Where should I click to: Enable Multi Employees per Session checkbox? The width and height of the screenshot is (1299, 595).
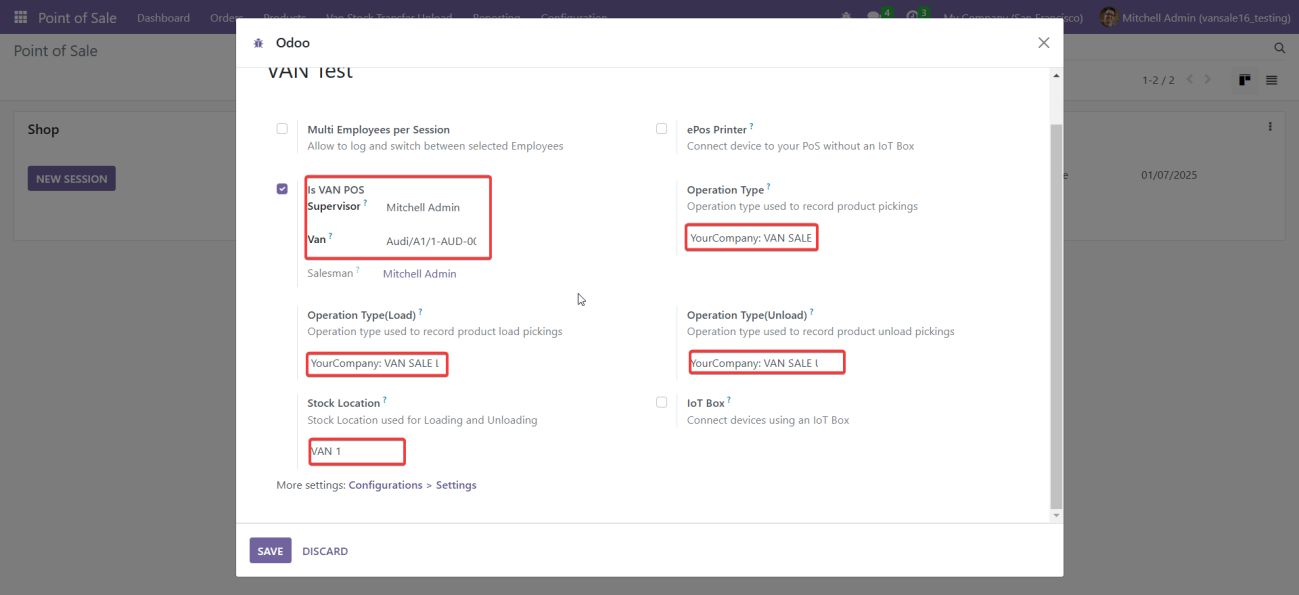point(282,129)
